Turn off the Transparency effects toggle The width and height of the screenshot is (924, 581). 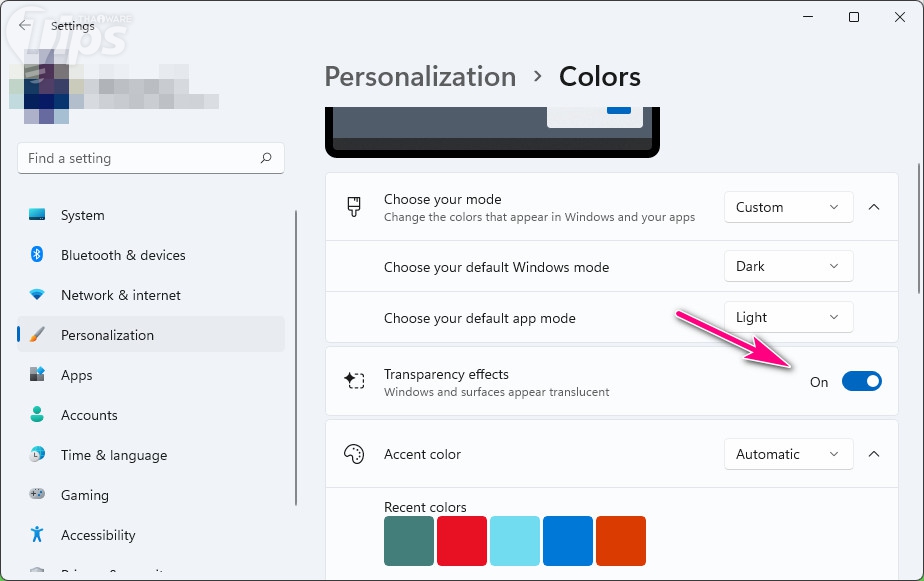[861, 381]
